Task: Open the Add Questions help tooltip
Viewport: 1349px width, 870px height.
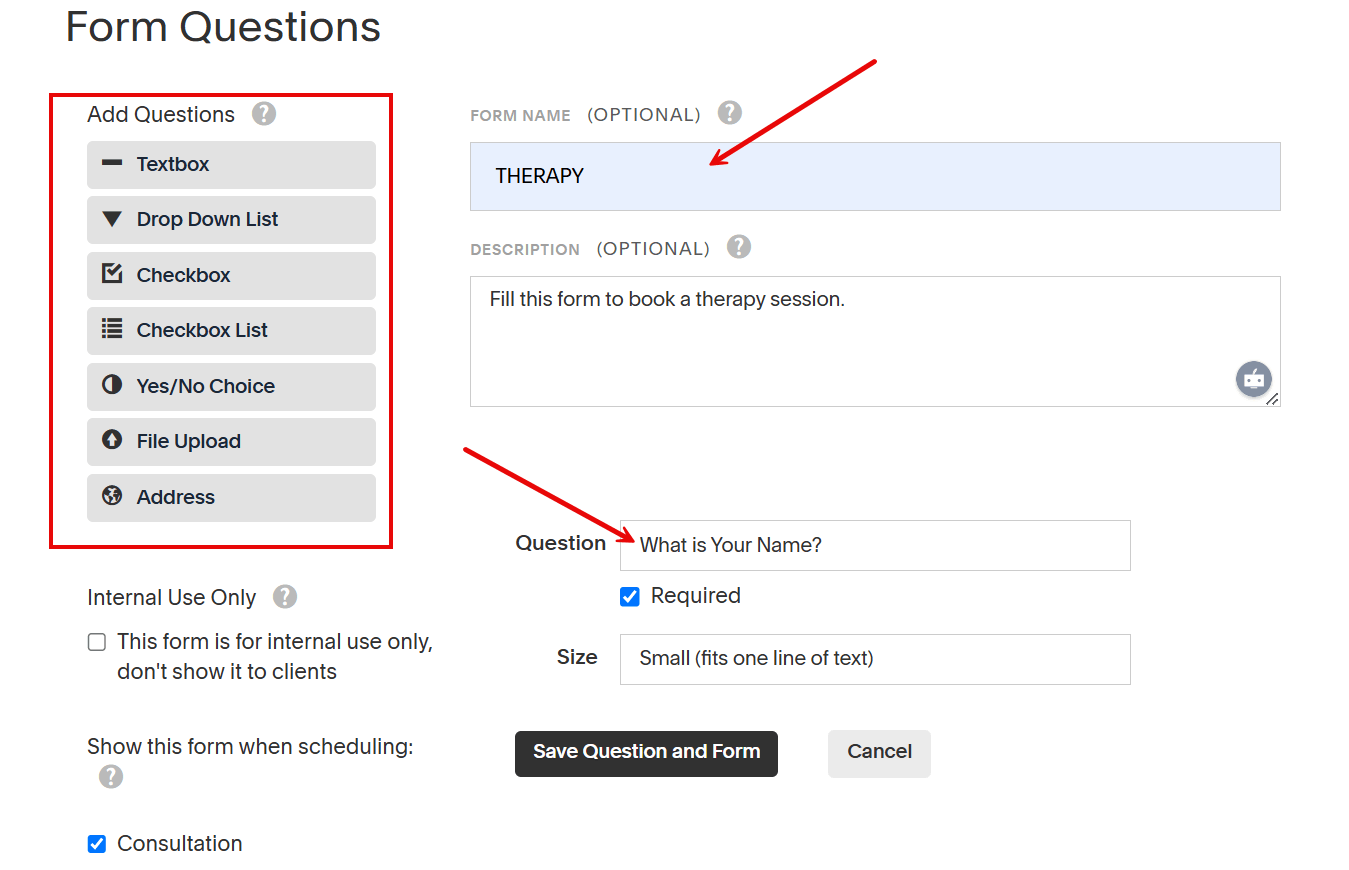Action: click(x=263, y=113)
